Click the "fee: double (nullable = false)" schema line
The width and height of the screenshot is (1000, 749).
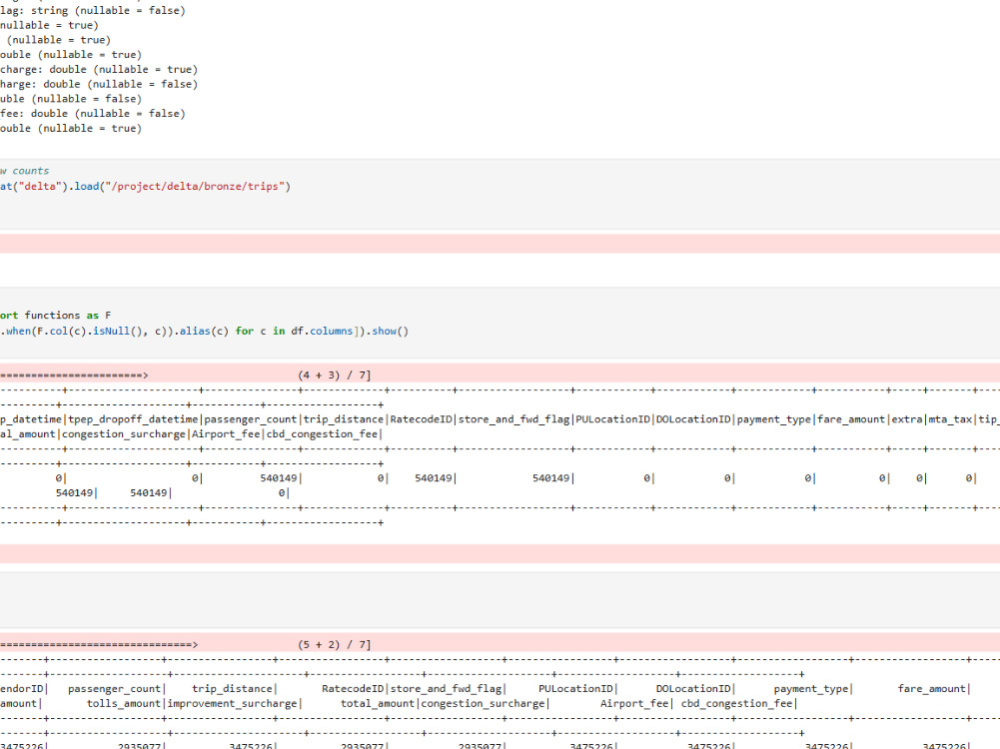click(92, 113)
